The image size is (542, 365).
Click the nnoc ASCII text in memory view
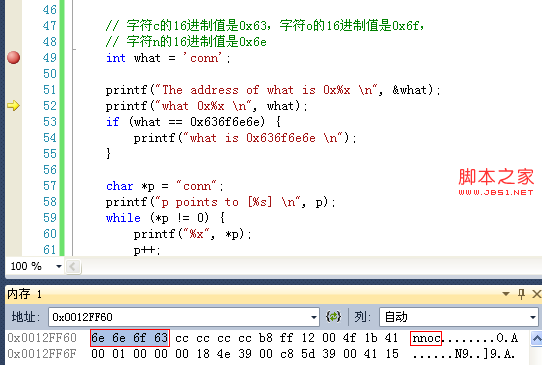426,338
